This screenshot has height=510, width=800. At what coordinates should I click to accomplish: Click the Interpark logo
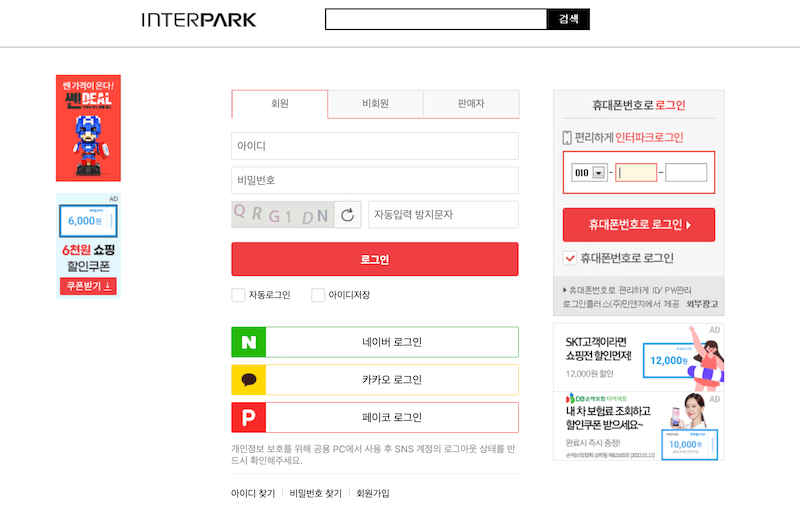[x=199, y=20]
